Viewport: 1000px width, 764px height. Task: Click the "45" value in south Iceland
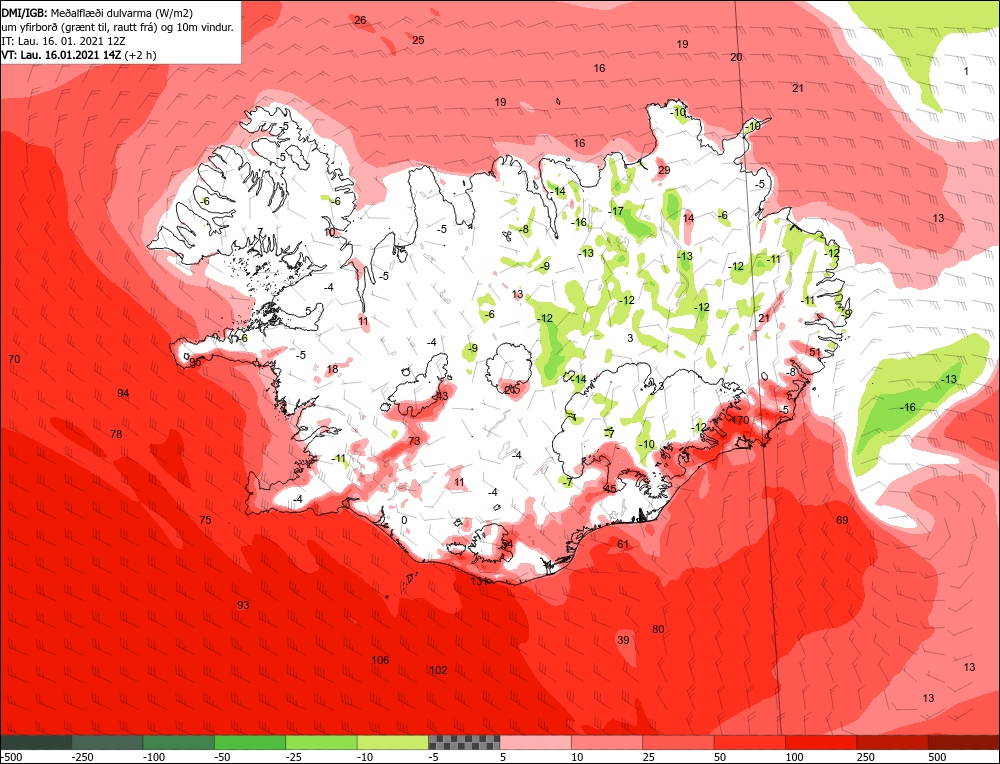[x=610, y=489]
